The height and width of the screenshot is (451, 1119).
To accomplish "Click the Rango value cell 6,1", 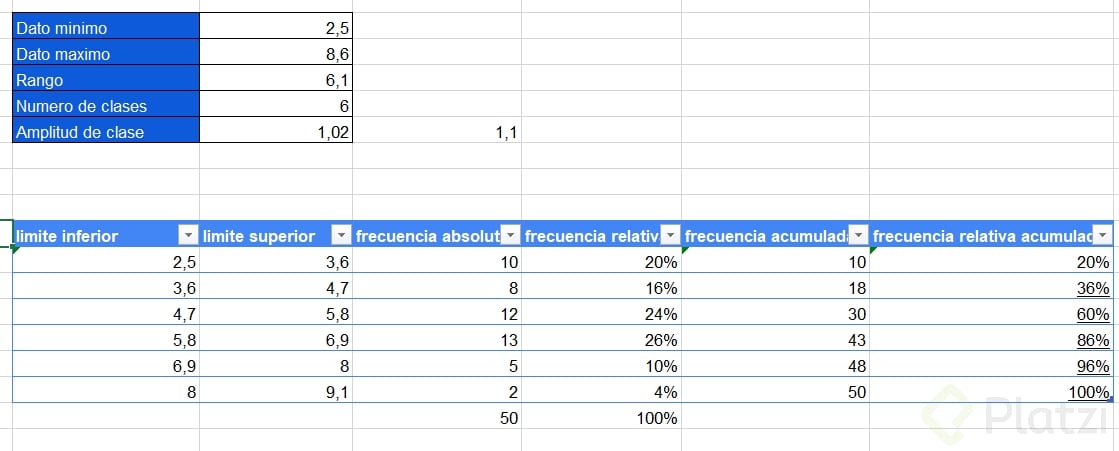I will (275, 80).
